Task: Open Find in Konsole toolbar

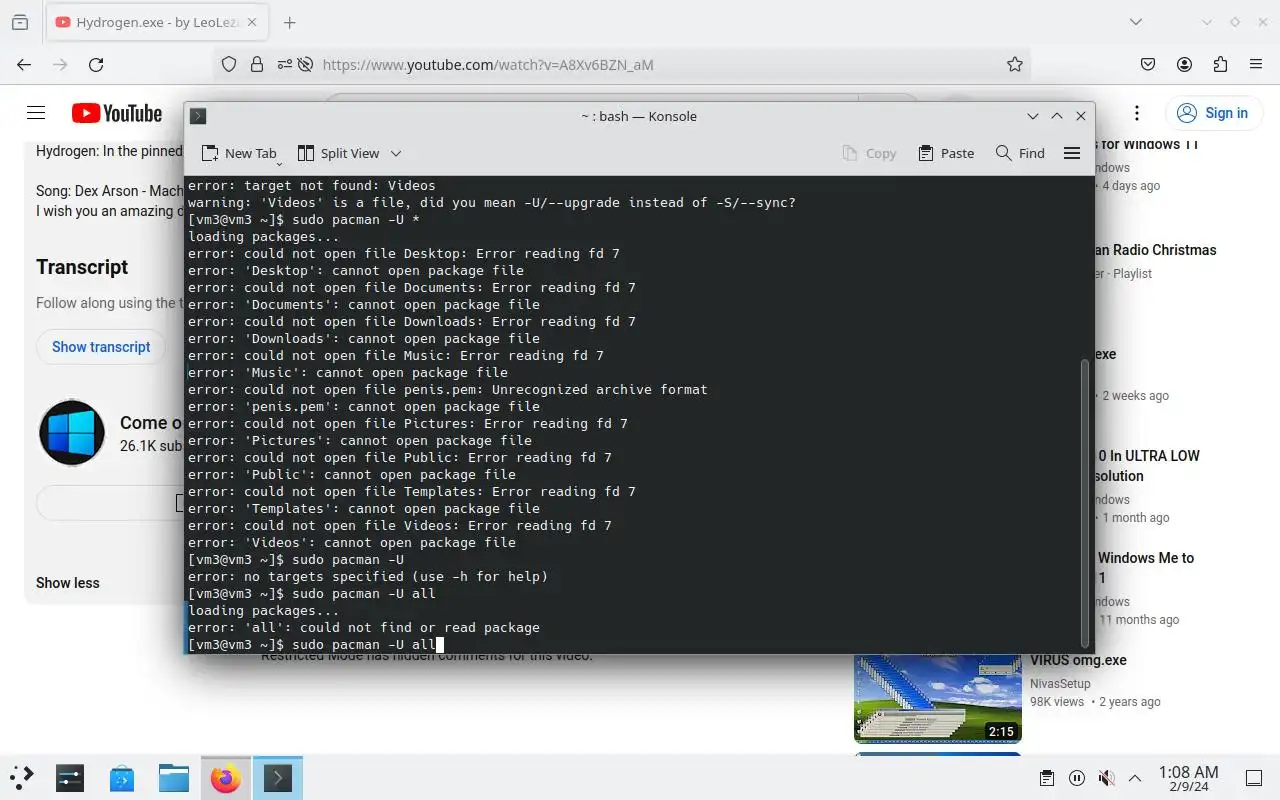Action: pyautogui.click(x=1020, y=153)
